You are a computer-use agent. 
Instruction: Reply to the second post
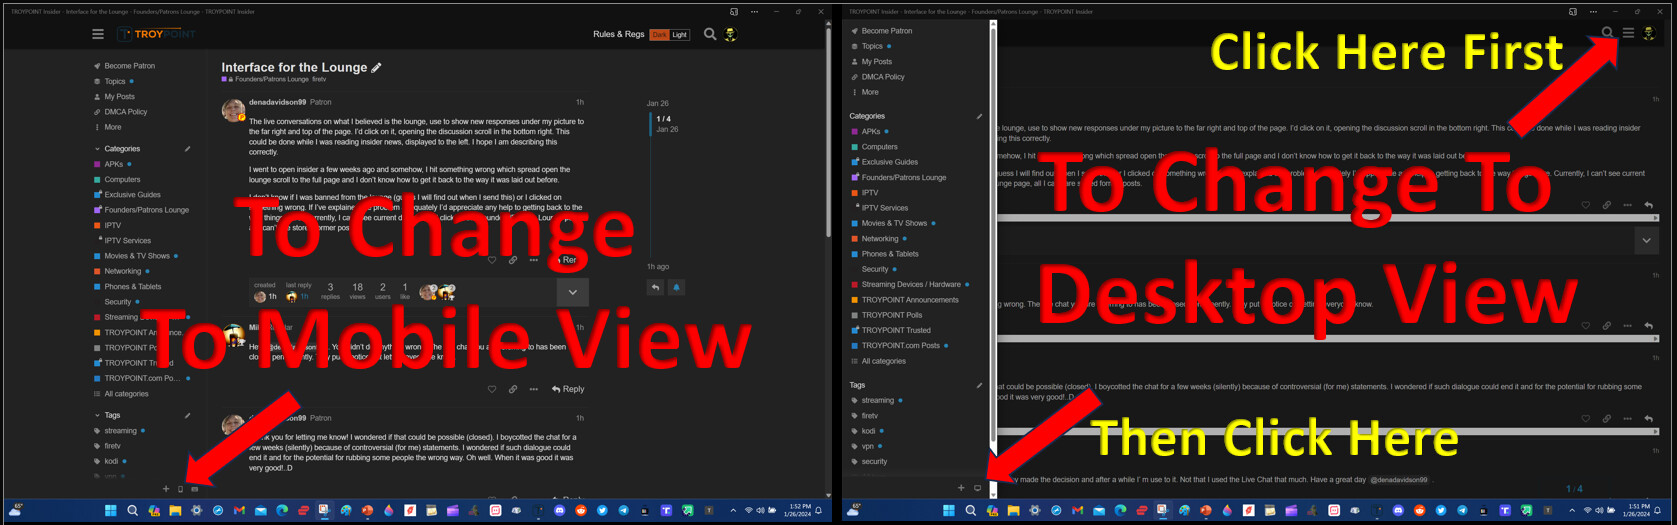click(x=568, y=389)
